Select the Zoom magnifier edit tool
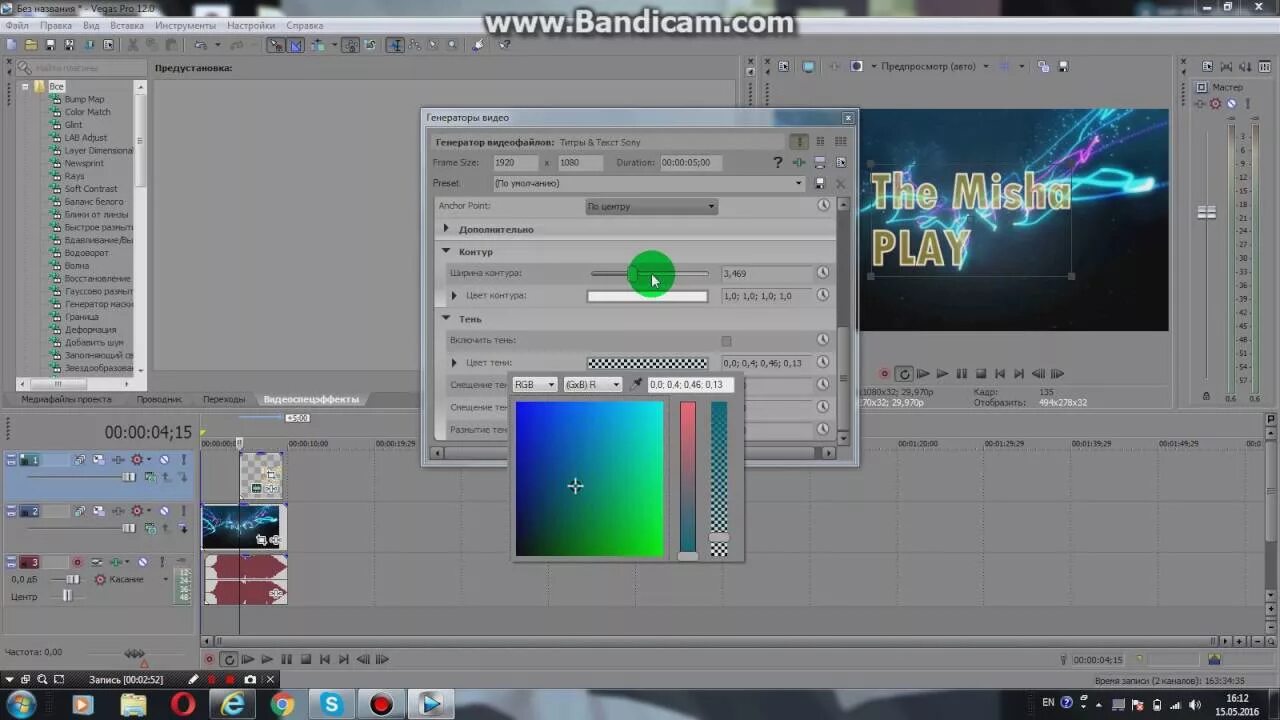This screenshot has height=720, width=1280. pos(452,44)
